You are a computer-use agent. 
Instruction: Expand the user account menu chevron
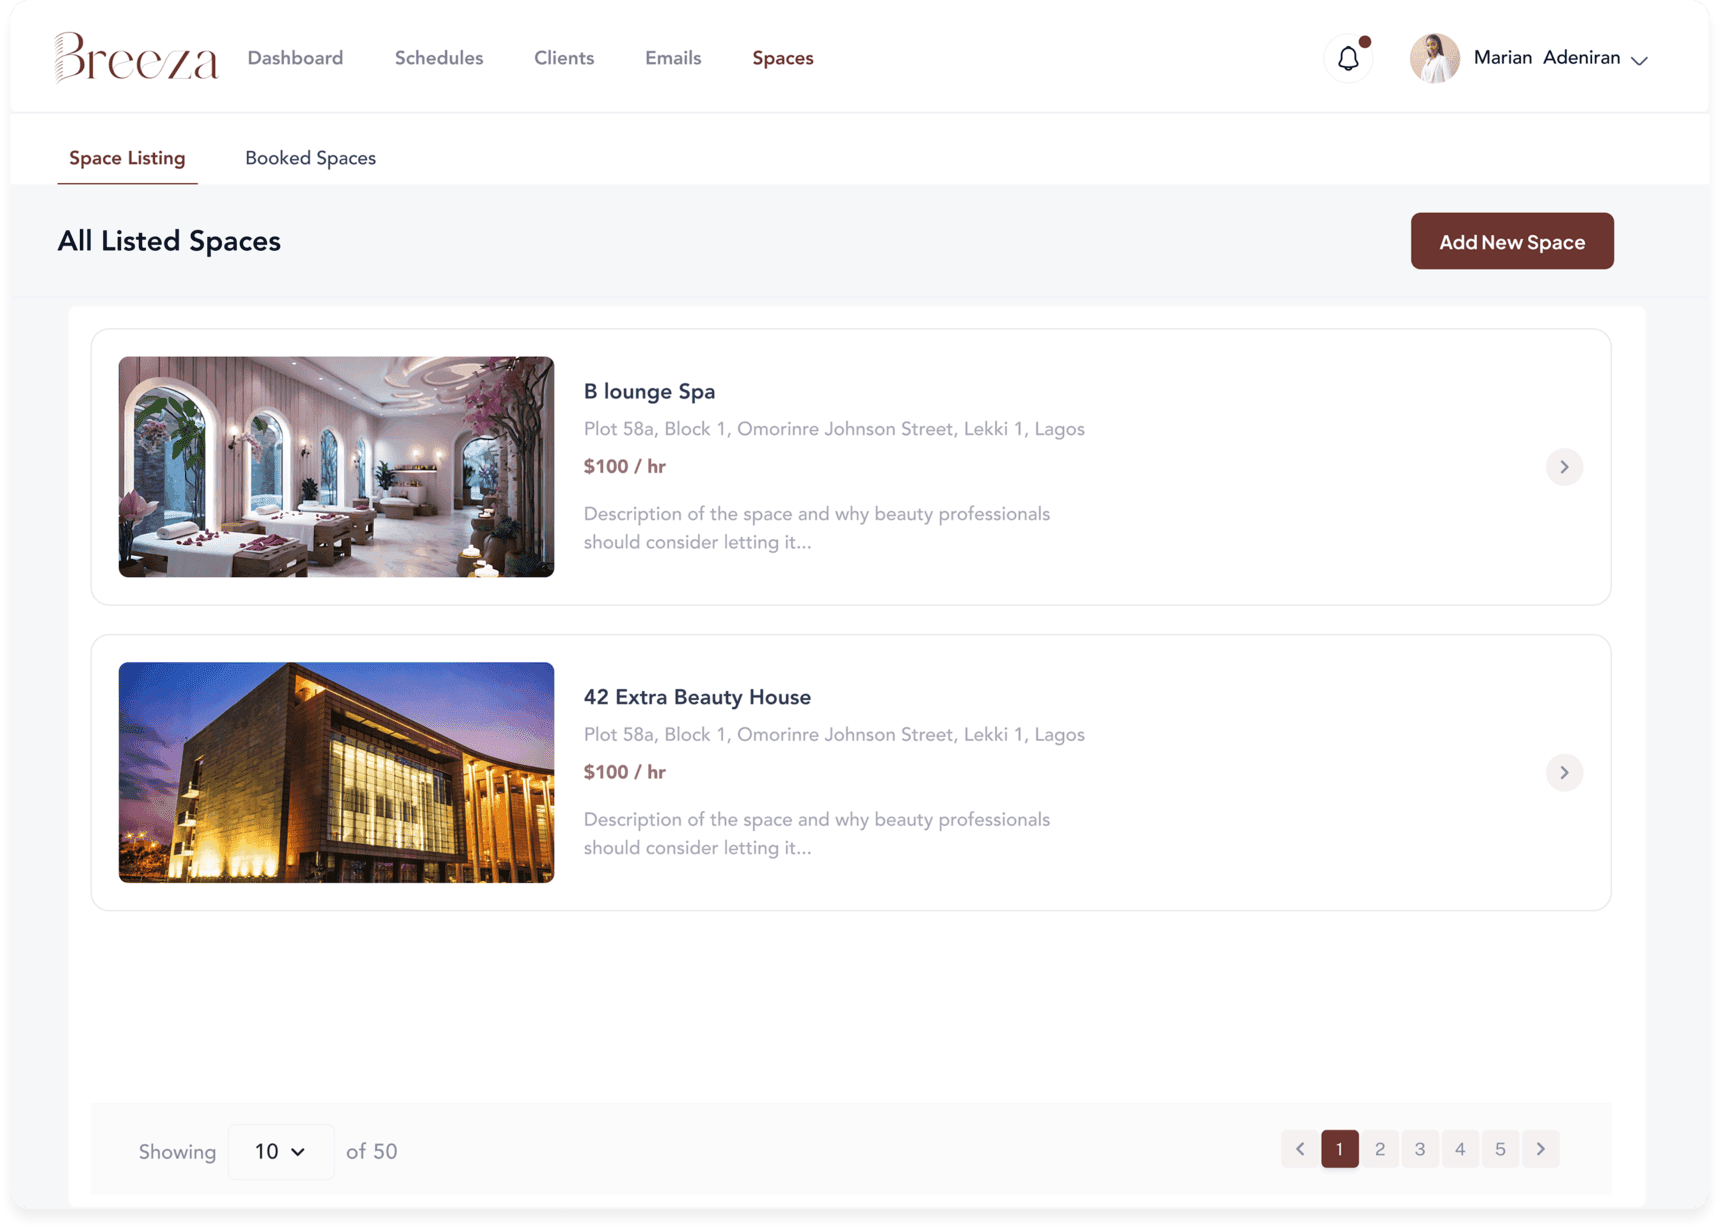pyautogui.click(x=1639, y=60)
